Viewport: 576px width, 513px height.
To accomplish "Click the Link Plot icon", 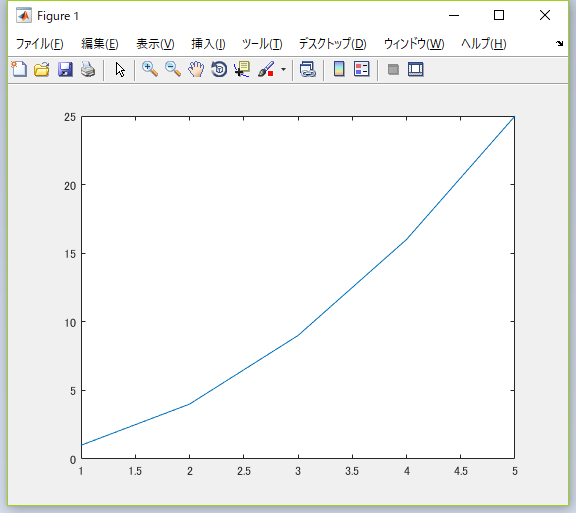I will click(x=307, y=69).
